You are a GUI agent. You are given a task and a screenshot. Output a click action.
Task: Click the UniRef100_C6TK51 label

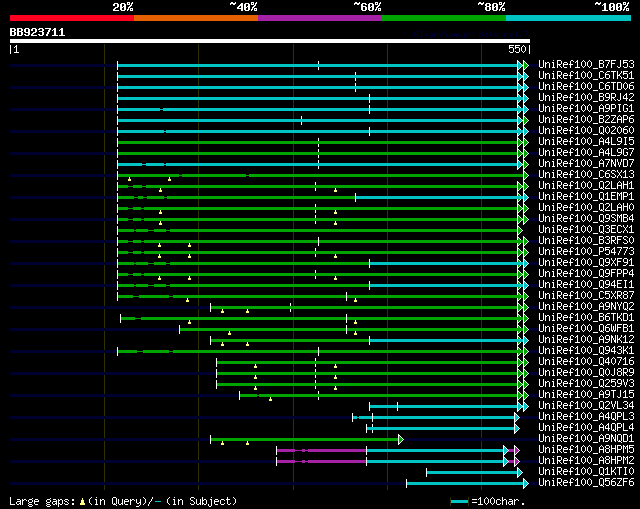click(x=586, y=76)
